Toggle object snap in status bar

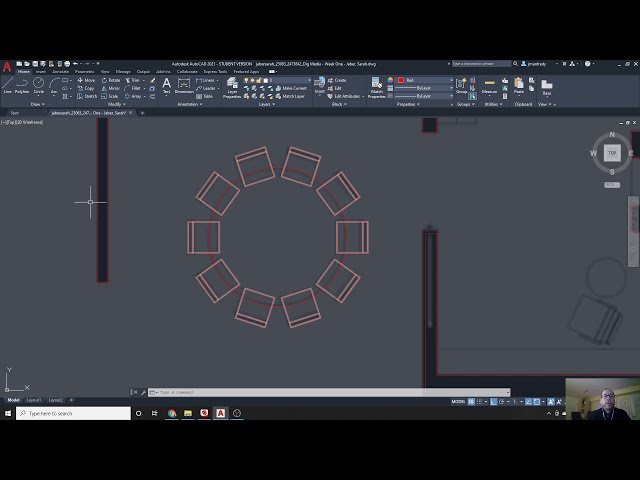click(537, 402)
